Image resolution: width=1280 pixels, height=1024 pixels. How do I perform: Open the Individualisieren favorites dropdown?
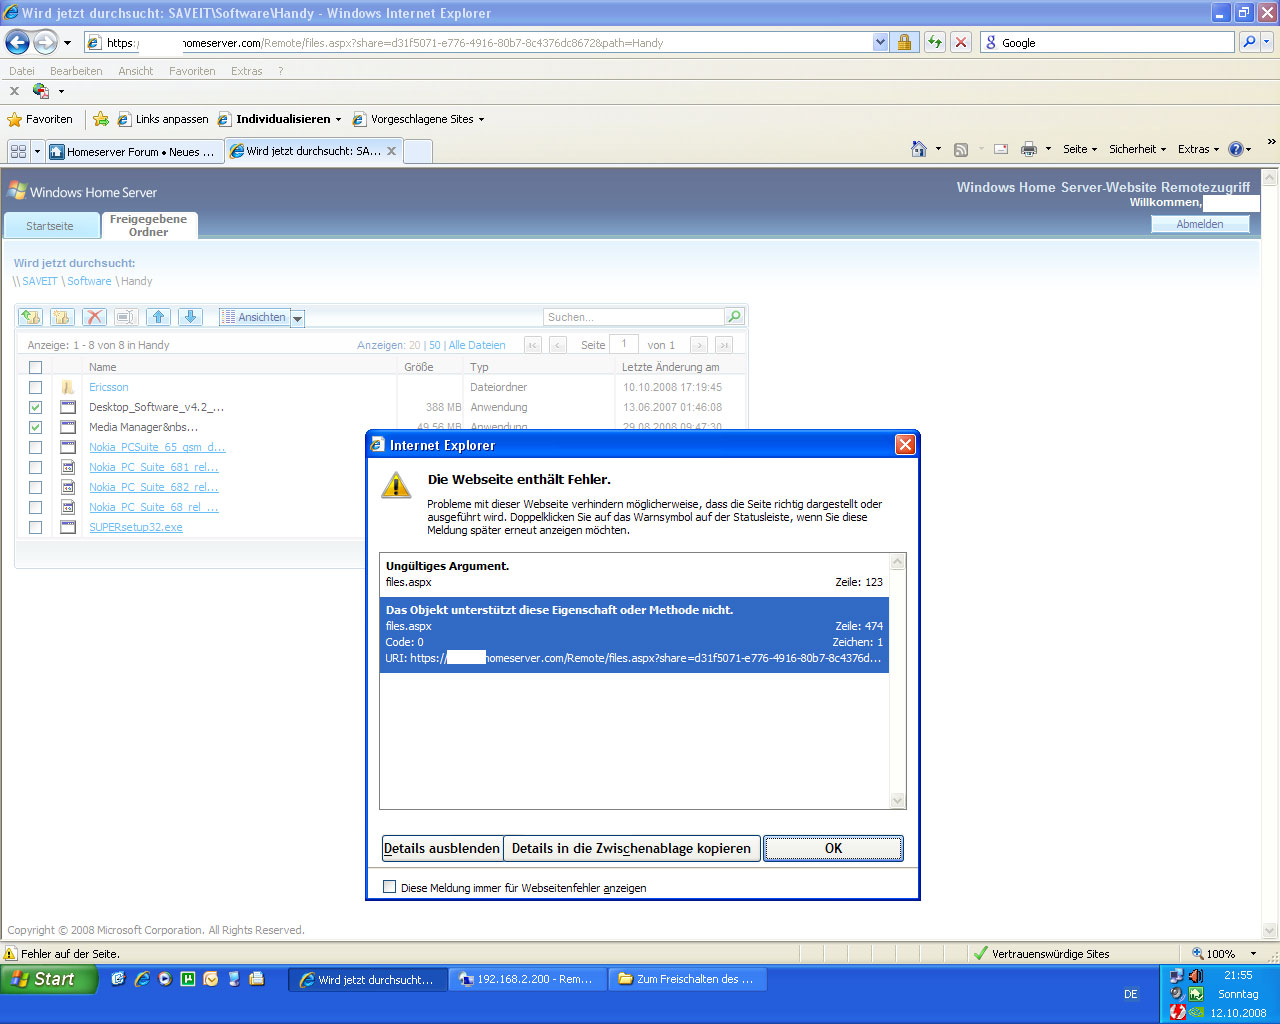(x=338, y=119)
